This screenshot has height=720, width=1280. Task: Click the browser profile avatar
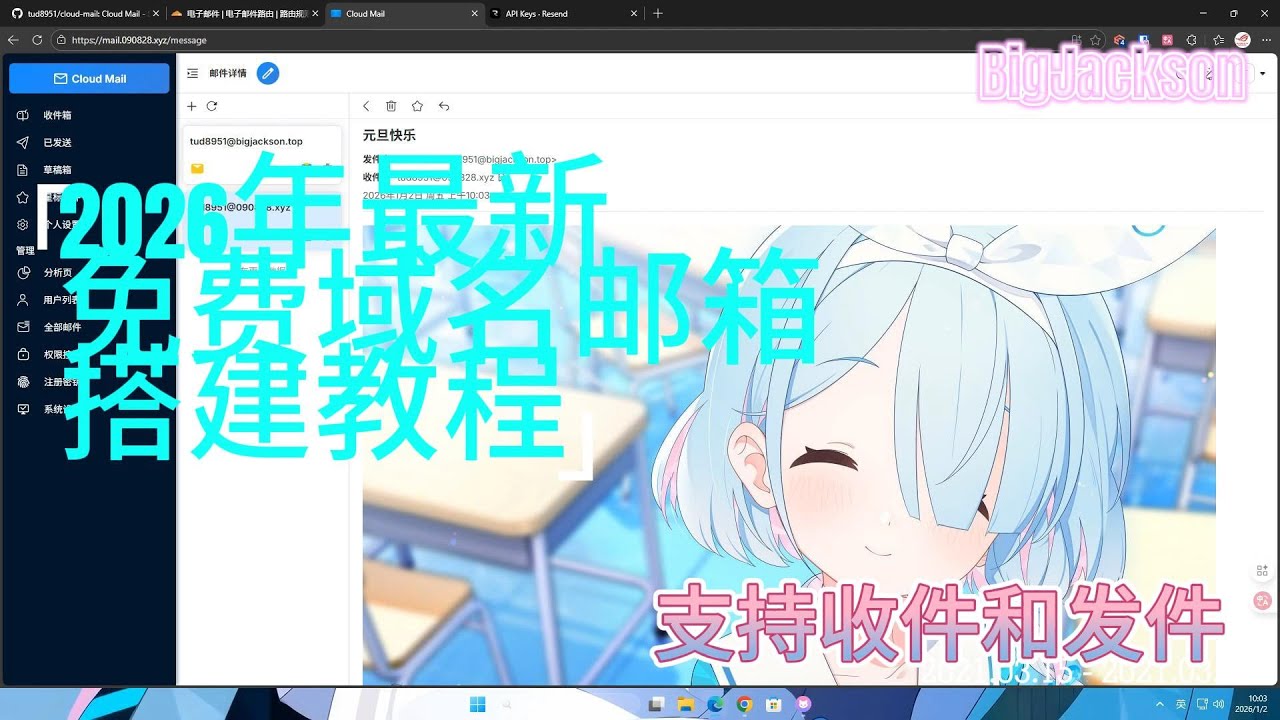(1243, 40)
